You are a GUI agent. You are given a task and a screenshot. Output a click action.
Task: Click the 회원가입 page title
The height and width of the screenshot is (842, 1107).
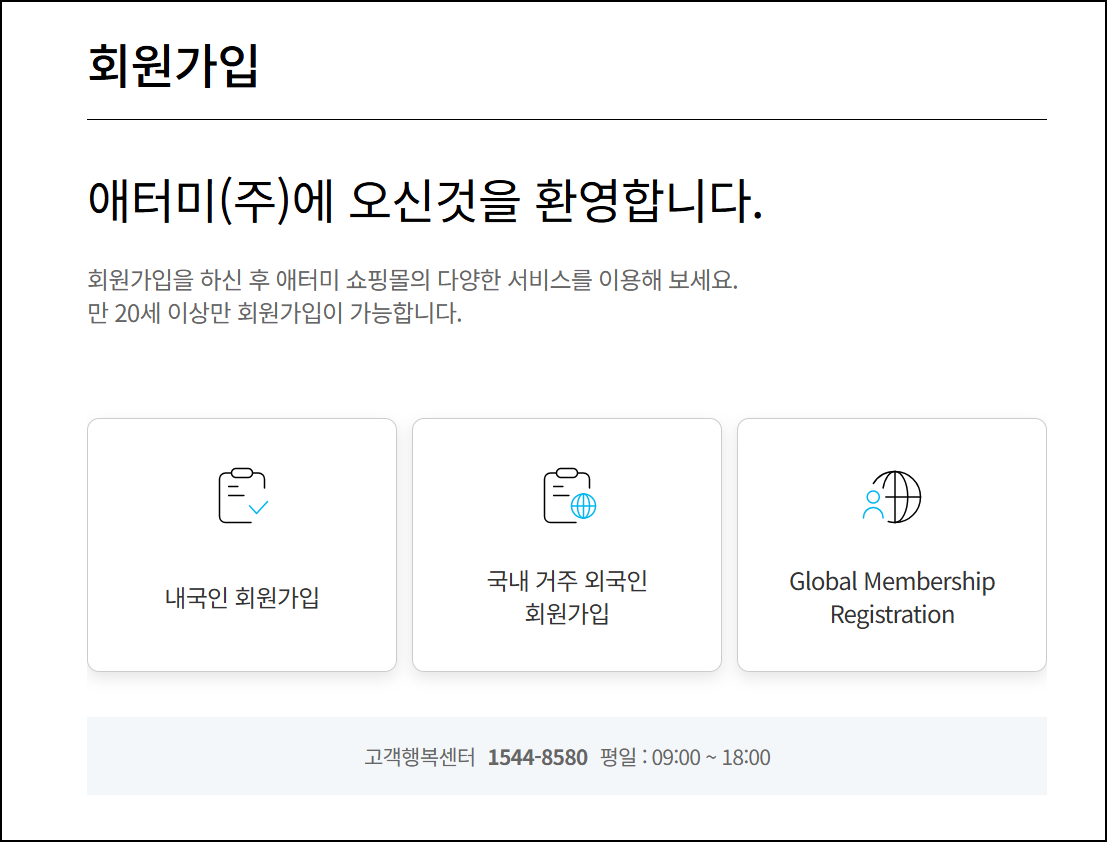coord(173,65)
